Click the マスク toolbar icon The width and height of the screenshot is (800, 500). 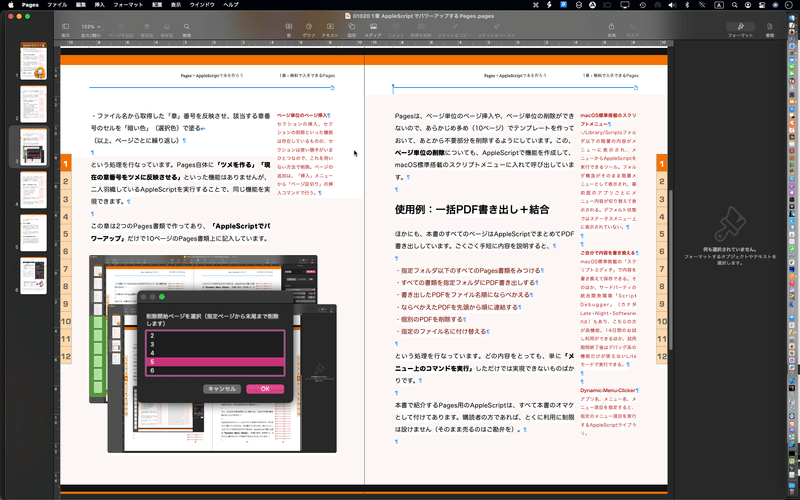[x=632, y=27]
